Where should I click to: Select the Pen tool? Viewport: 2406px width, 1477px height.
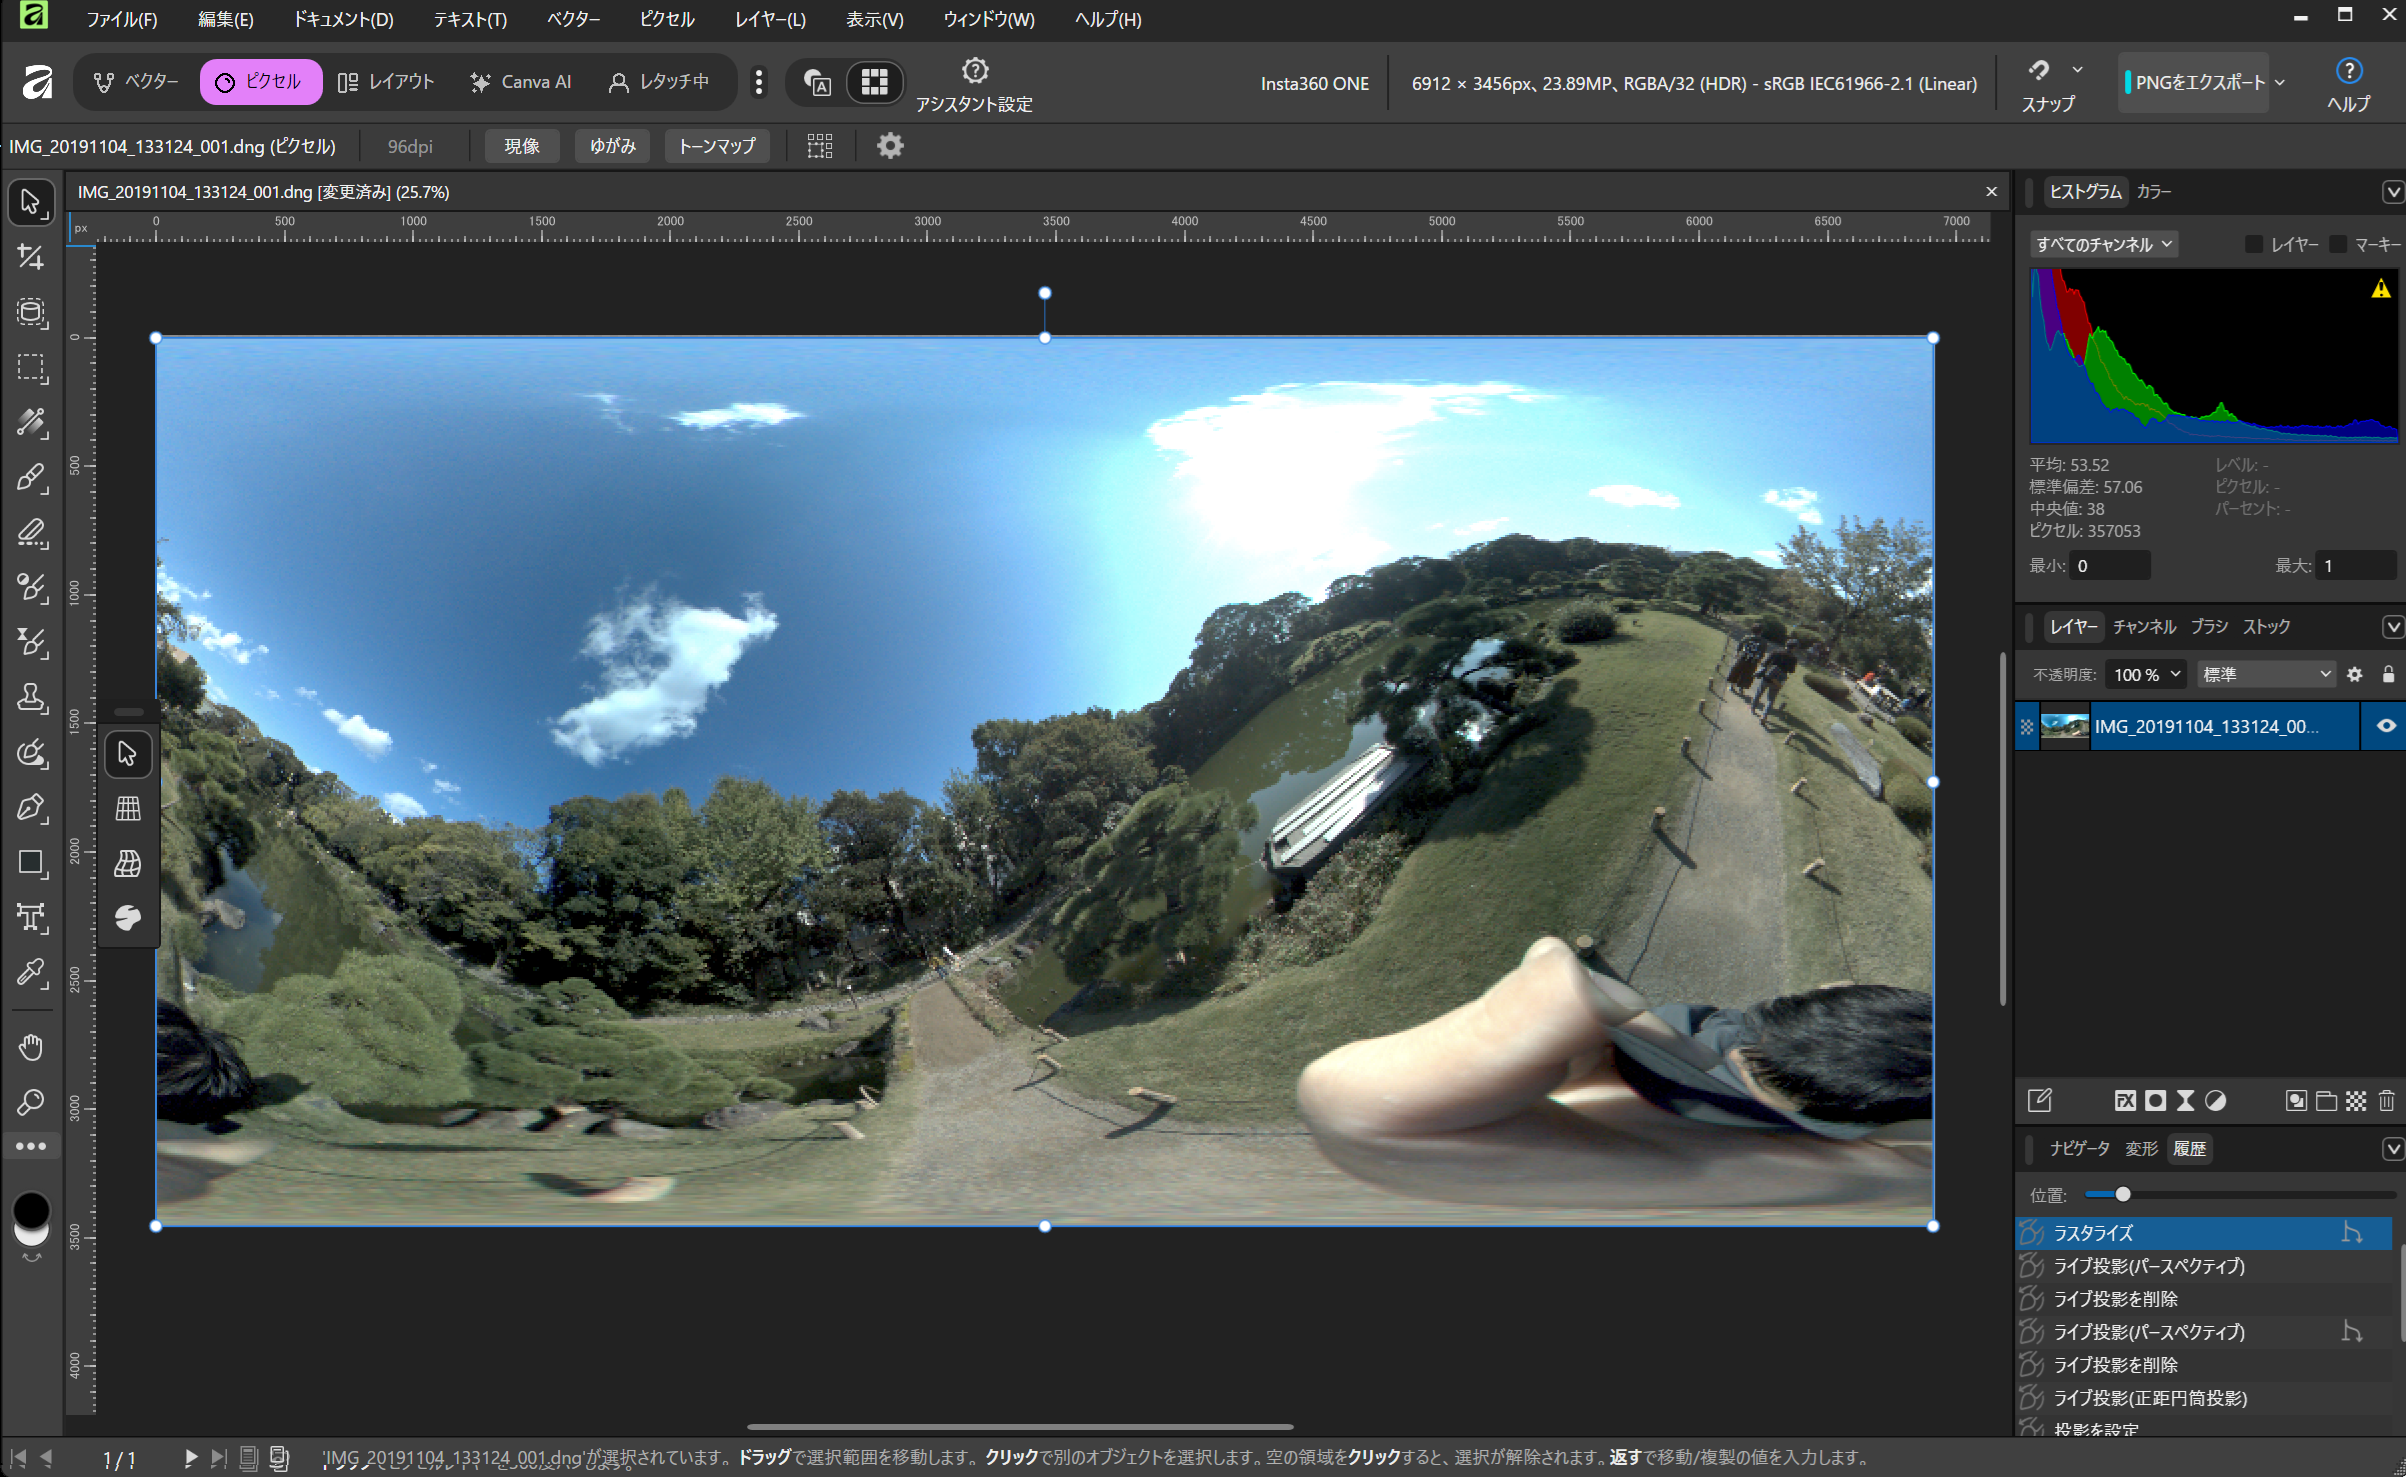point(30,808)
